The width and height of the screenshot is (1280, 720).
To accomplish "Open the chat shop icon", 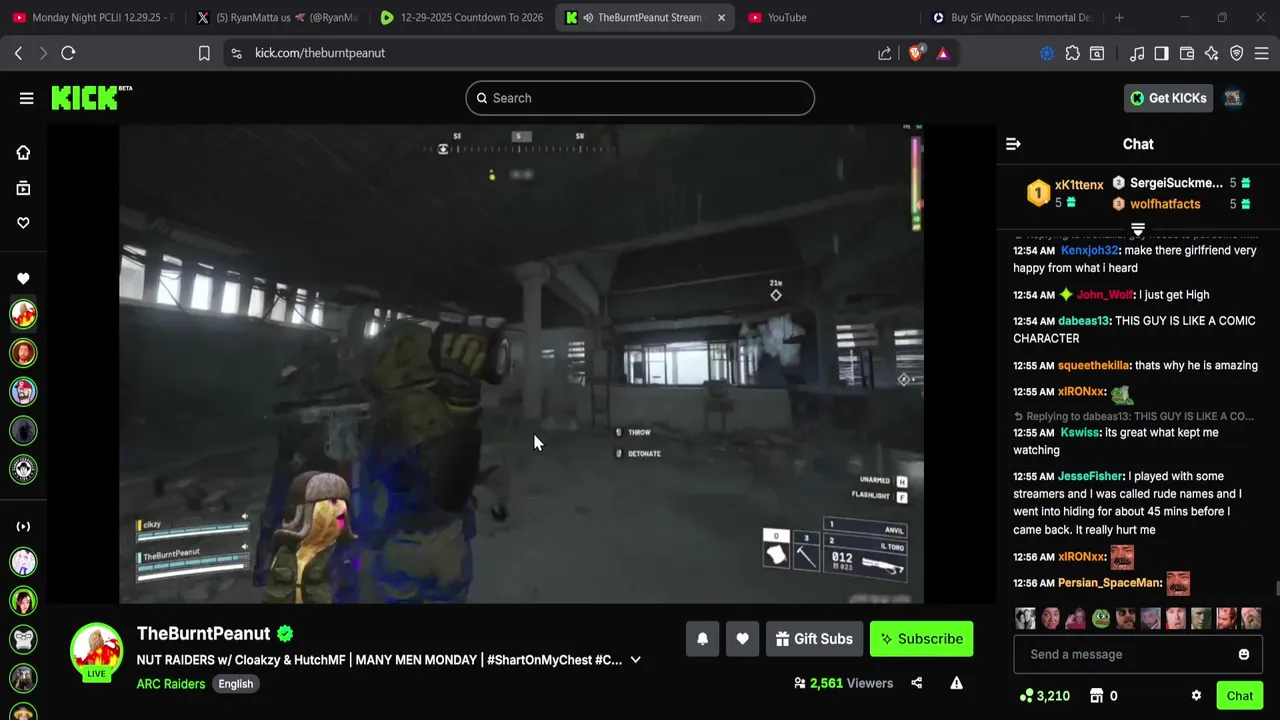I will click(1096, 696).
